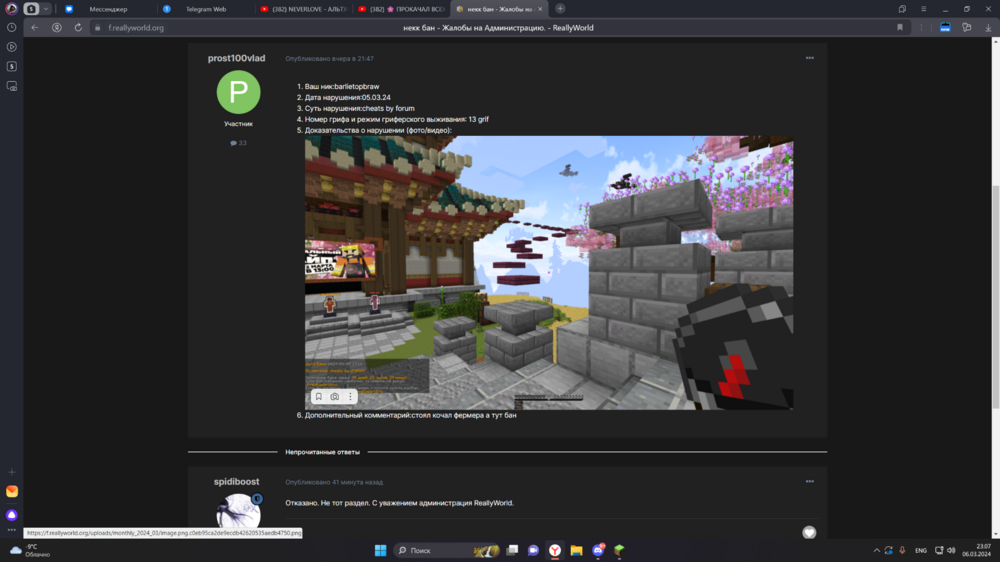Open the Task View taskbar button
Screen dimensions: 1000x562
pyautogui.click(x=512, y=550)
